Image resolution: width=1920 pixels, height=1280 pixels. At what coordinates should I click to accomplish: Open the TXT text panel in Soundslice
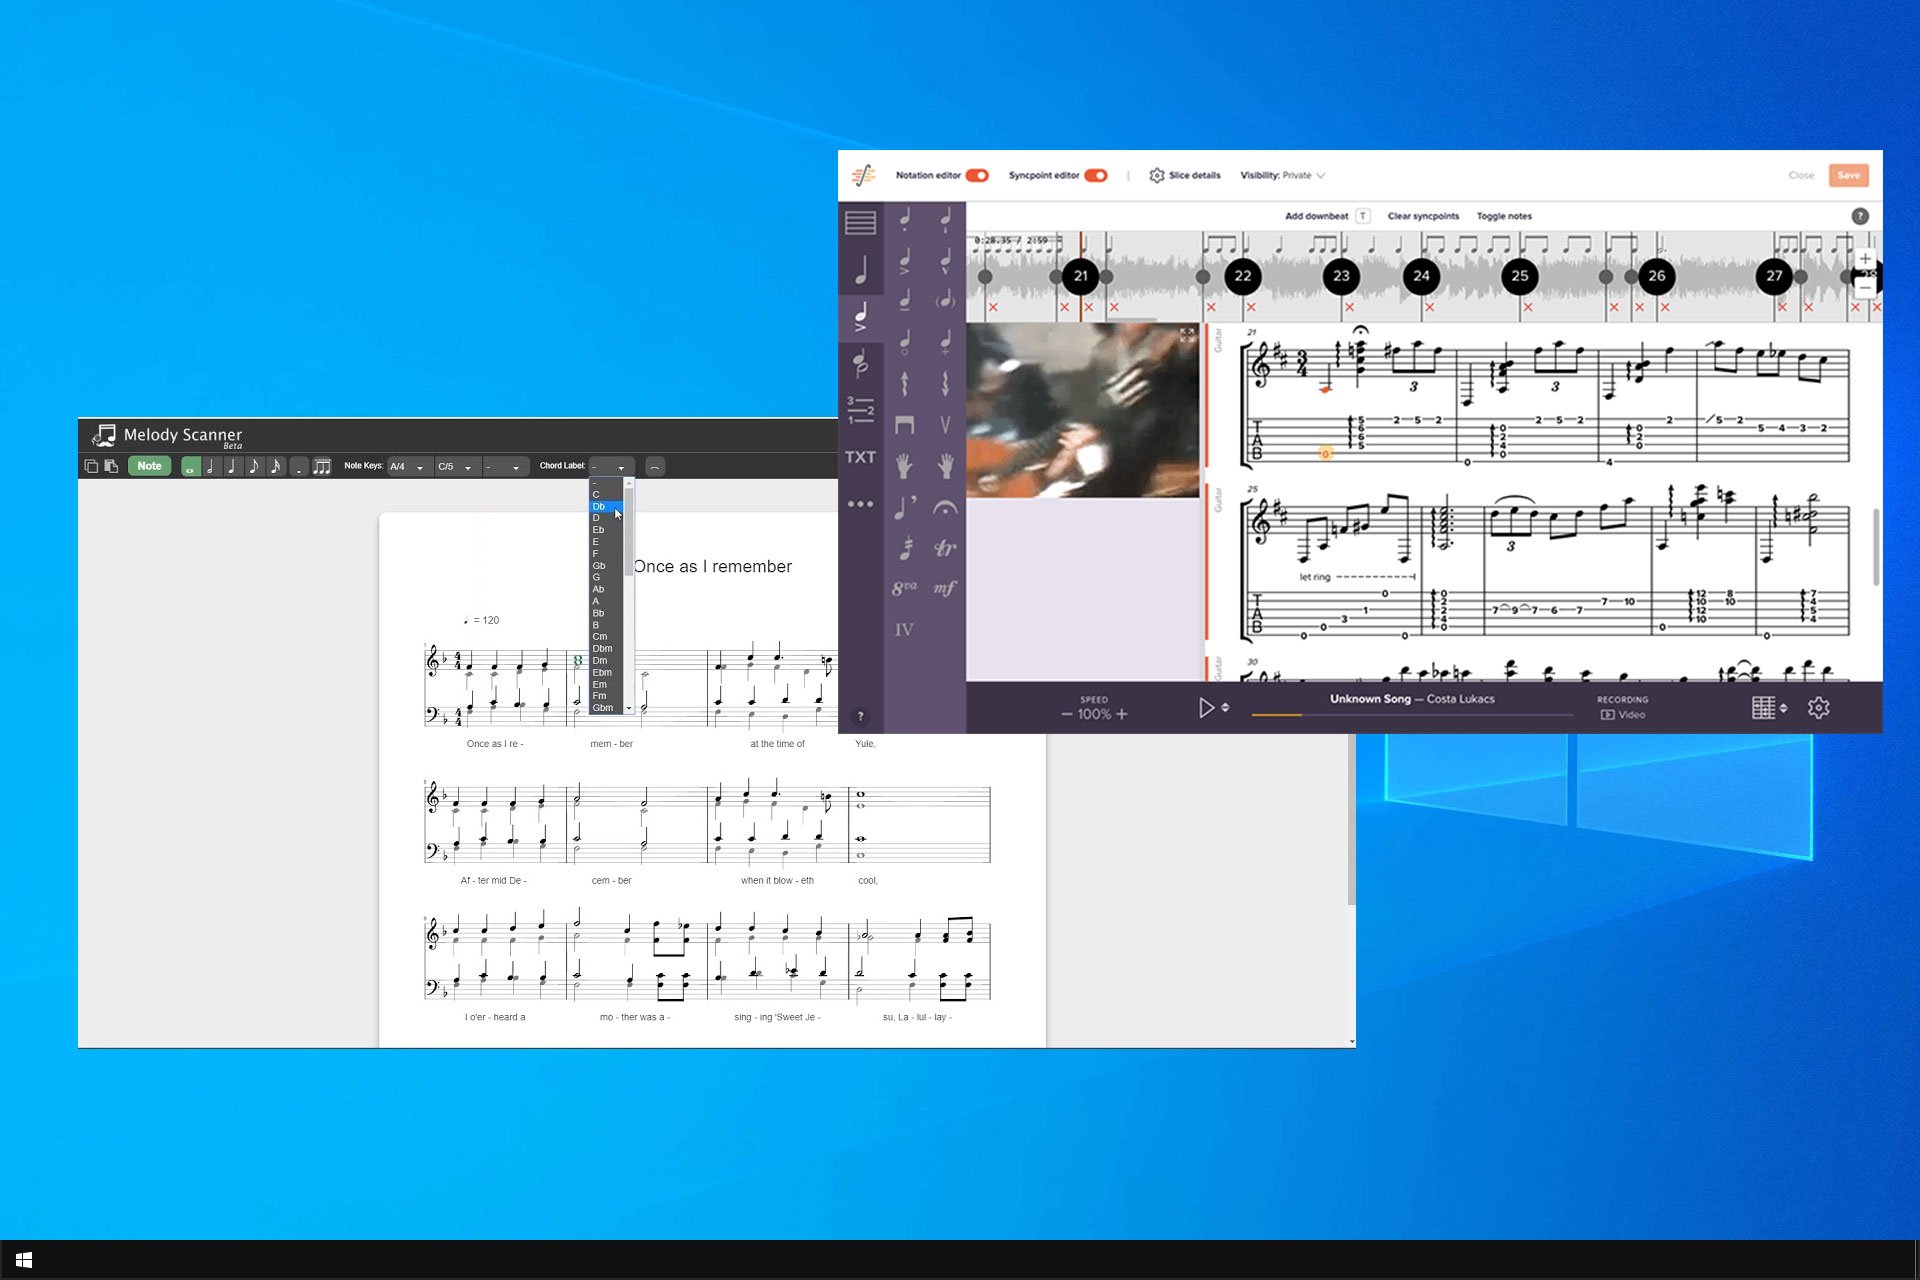860,457
